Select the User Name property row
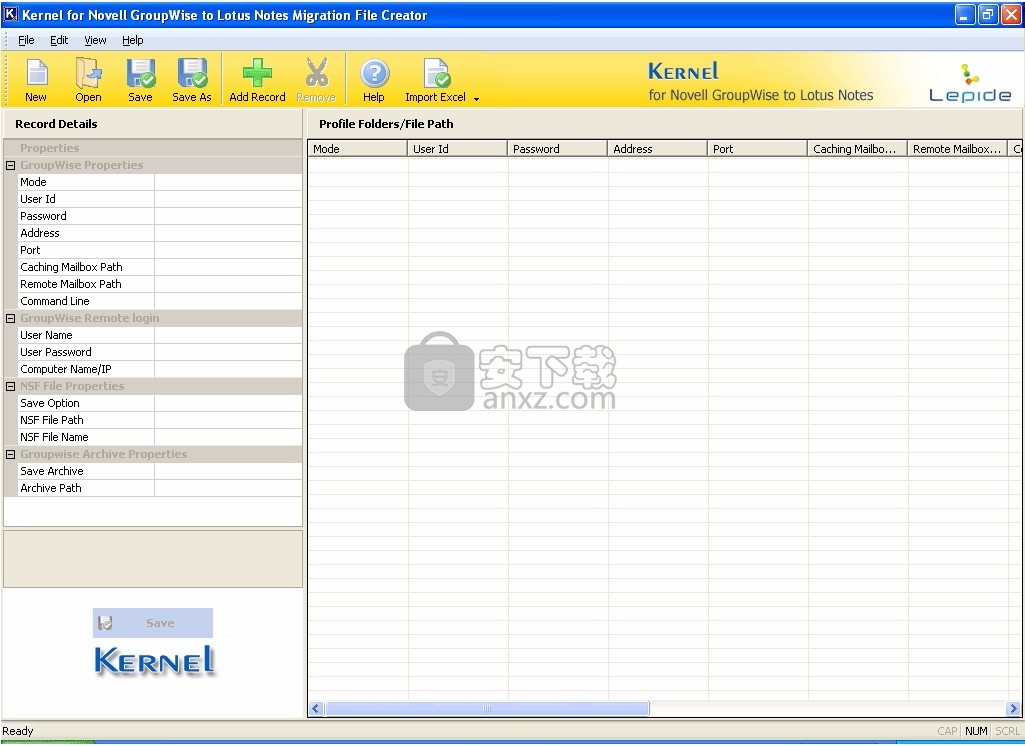 pos(160,335)
